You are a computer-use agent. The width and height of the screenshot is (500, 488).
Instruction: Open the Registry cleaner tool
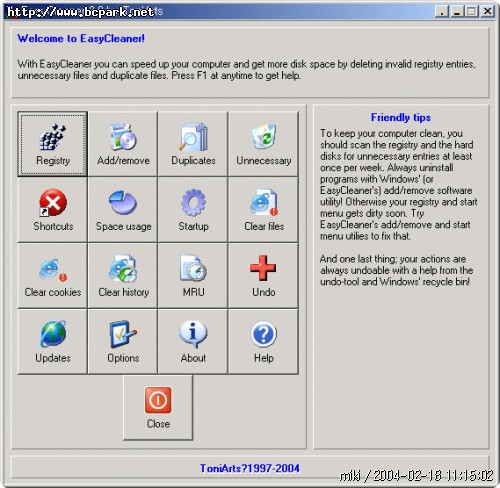[53, 144]
